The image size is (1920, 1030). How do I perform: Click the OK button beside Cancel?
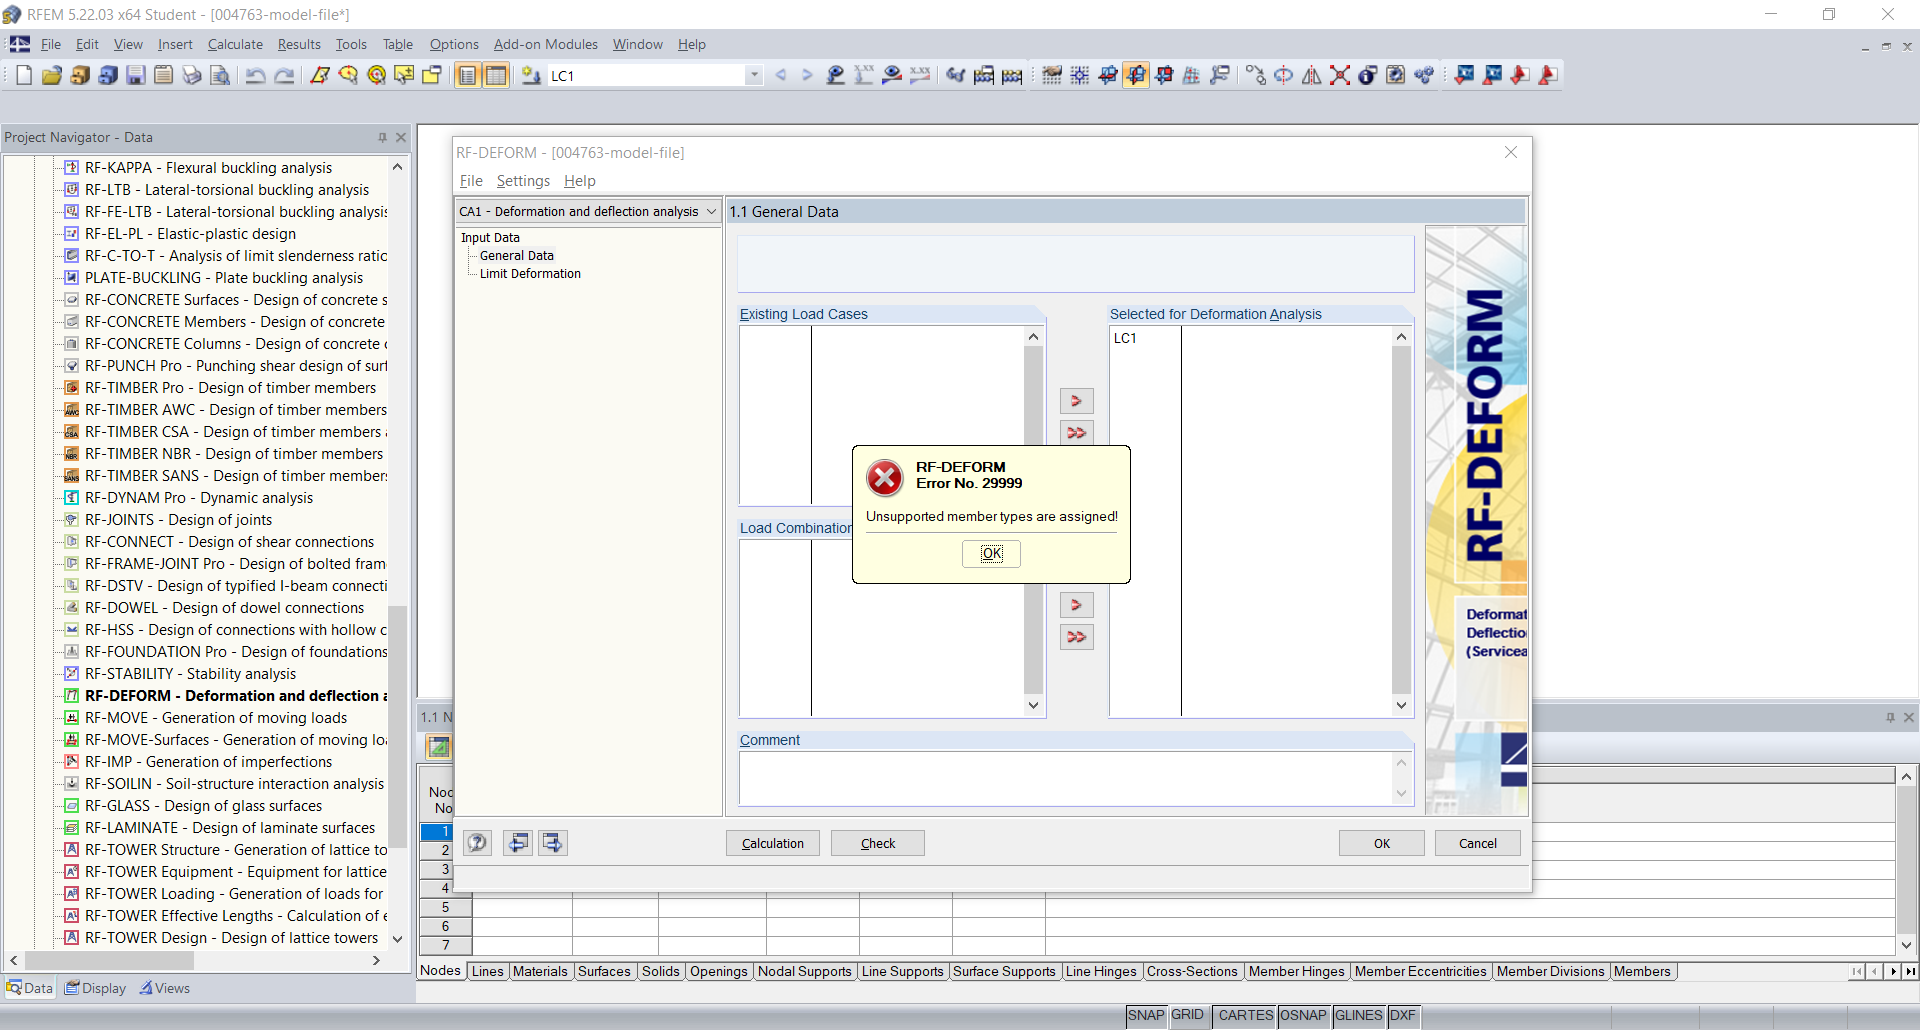click(x=1382, y=843)
